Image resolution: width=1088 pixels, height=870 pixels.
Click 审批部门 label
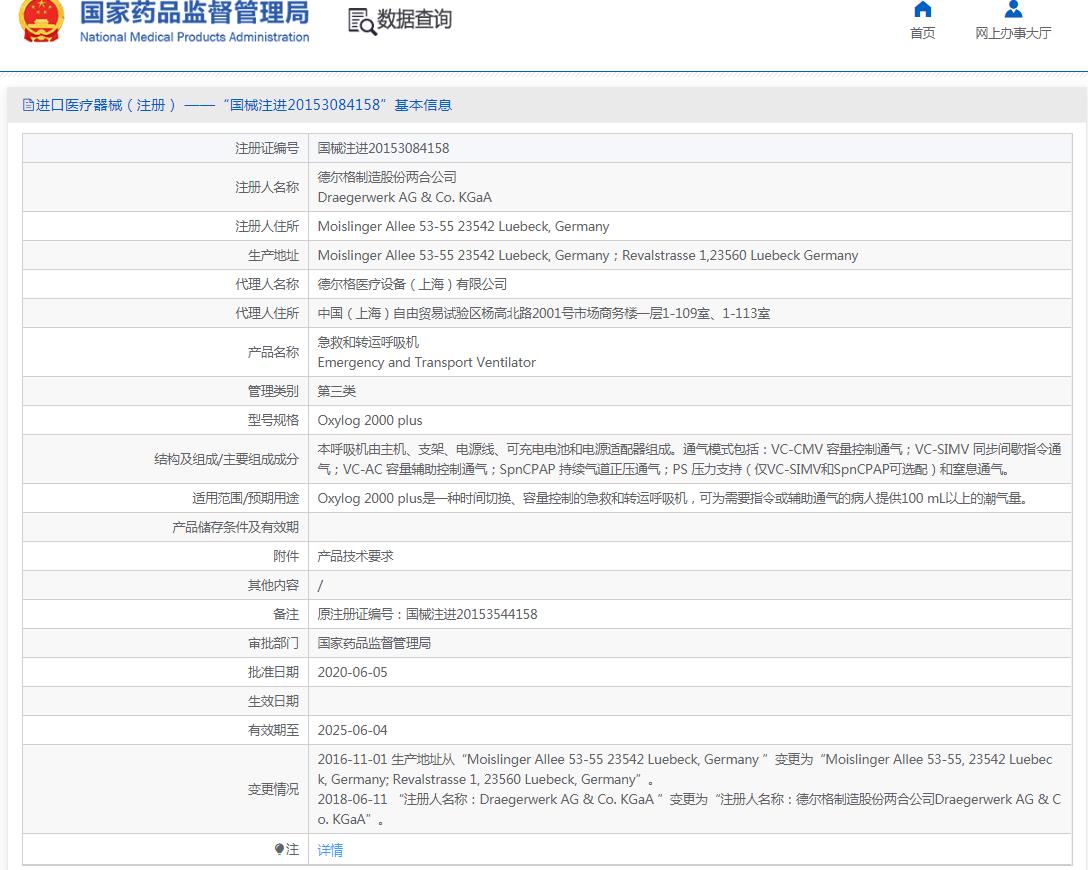[x=273, y=643]
